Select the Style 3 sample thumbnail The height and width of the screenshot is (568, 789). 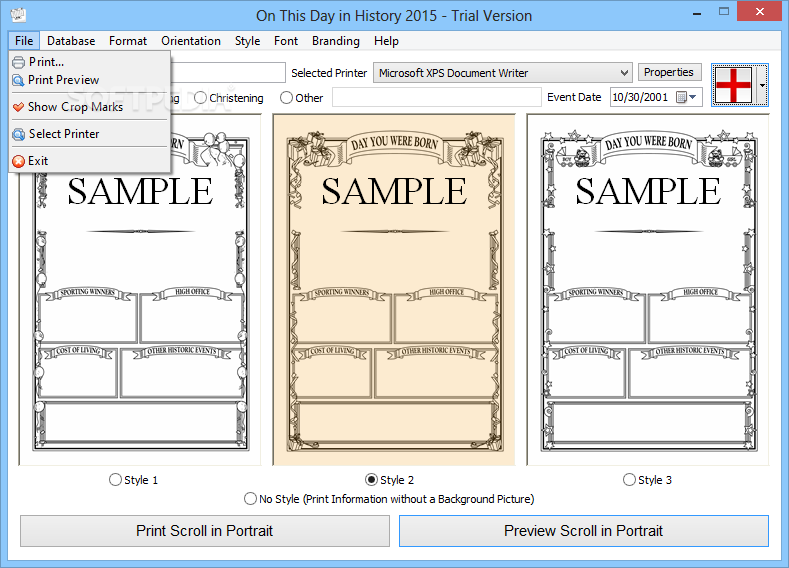point(648,289)
